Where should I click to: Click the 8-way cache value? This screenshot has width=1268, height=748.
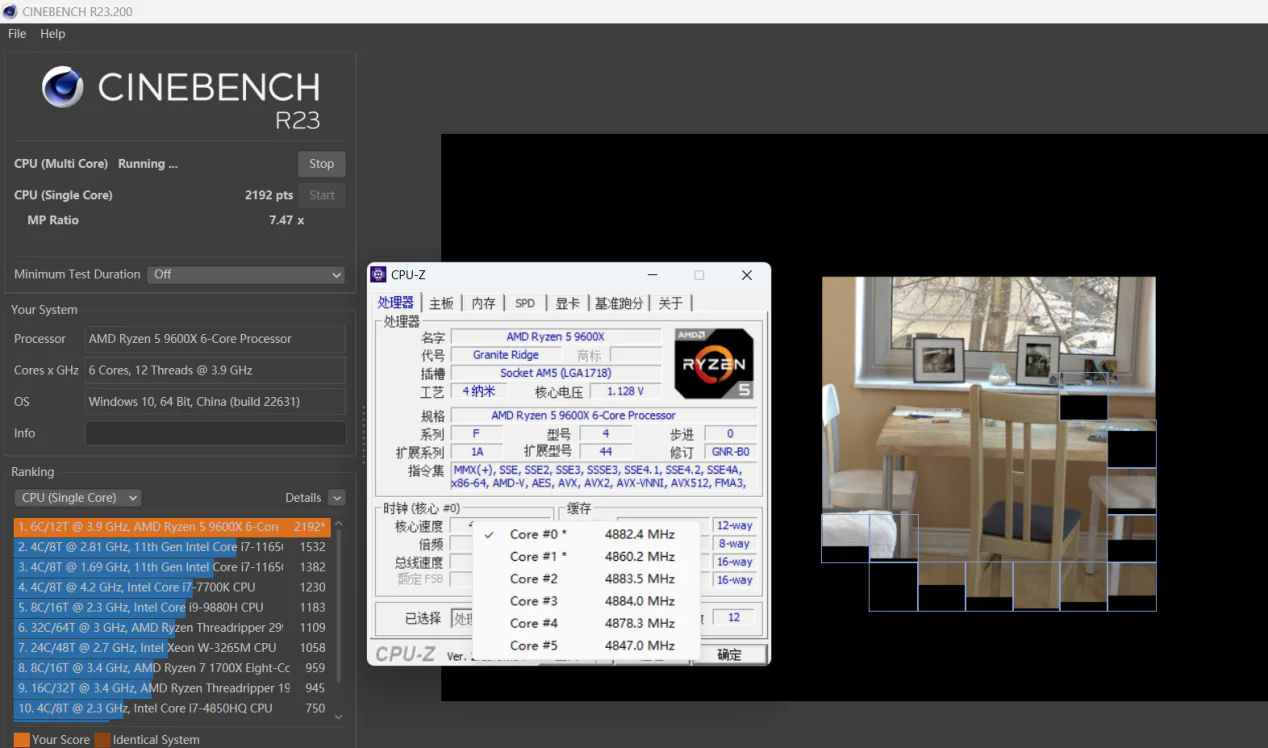click(734, 544)
